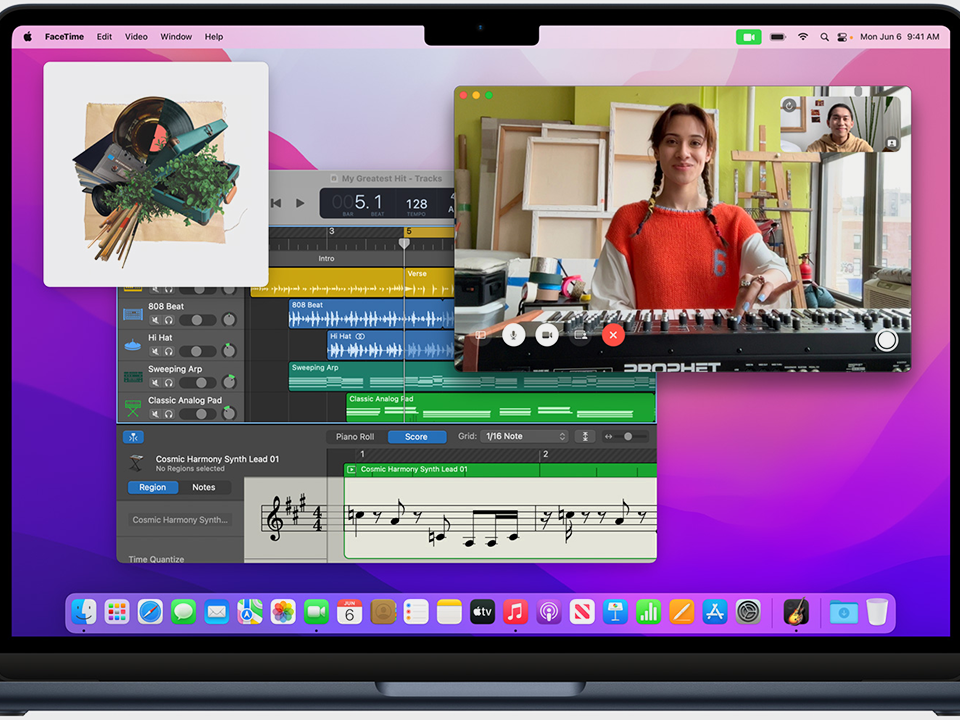Image resolution: width=960 pixels, height=720 pixels.
Task: Open Podcasts app in the Dock
Action: [x=549, y=612]
